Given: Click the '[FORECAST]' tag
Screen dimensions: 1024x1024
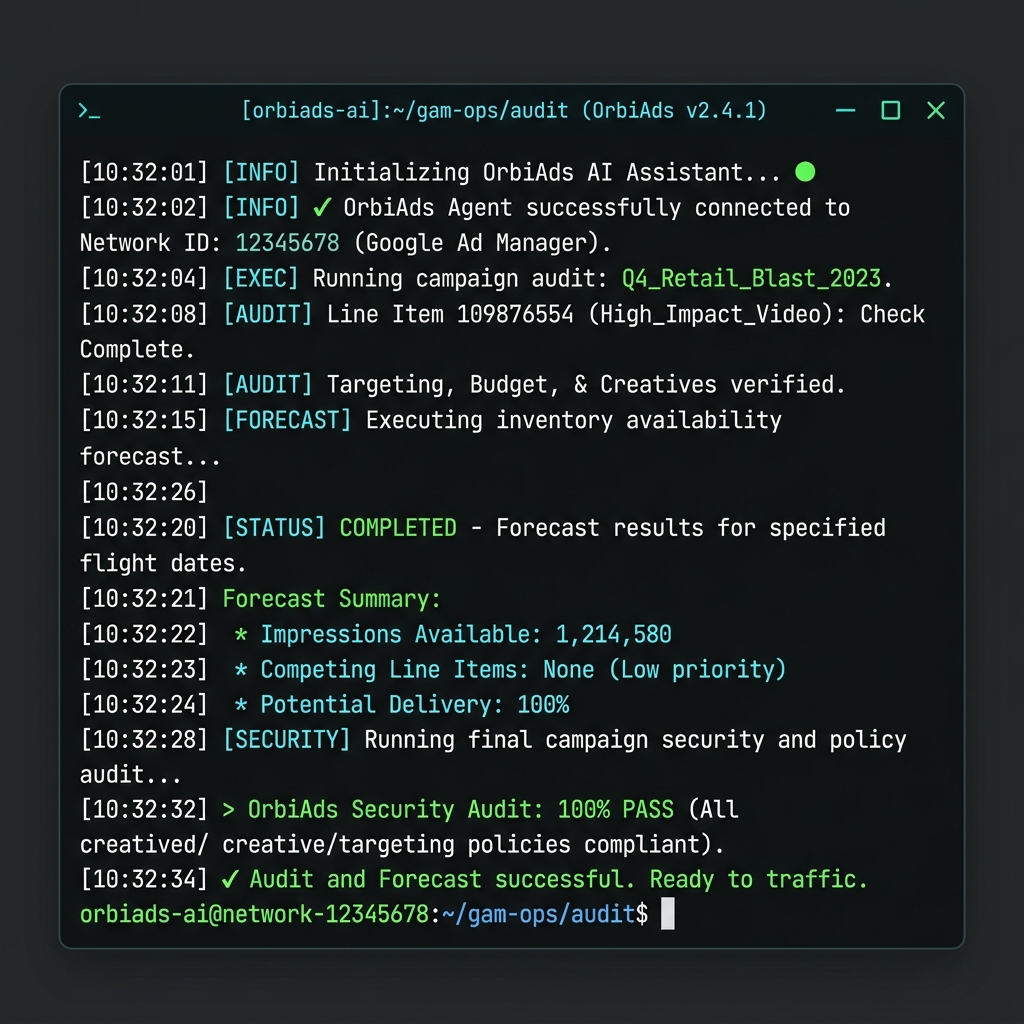Looking at the screenshot, I should click(287, 420).
